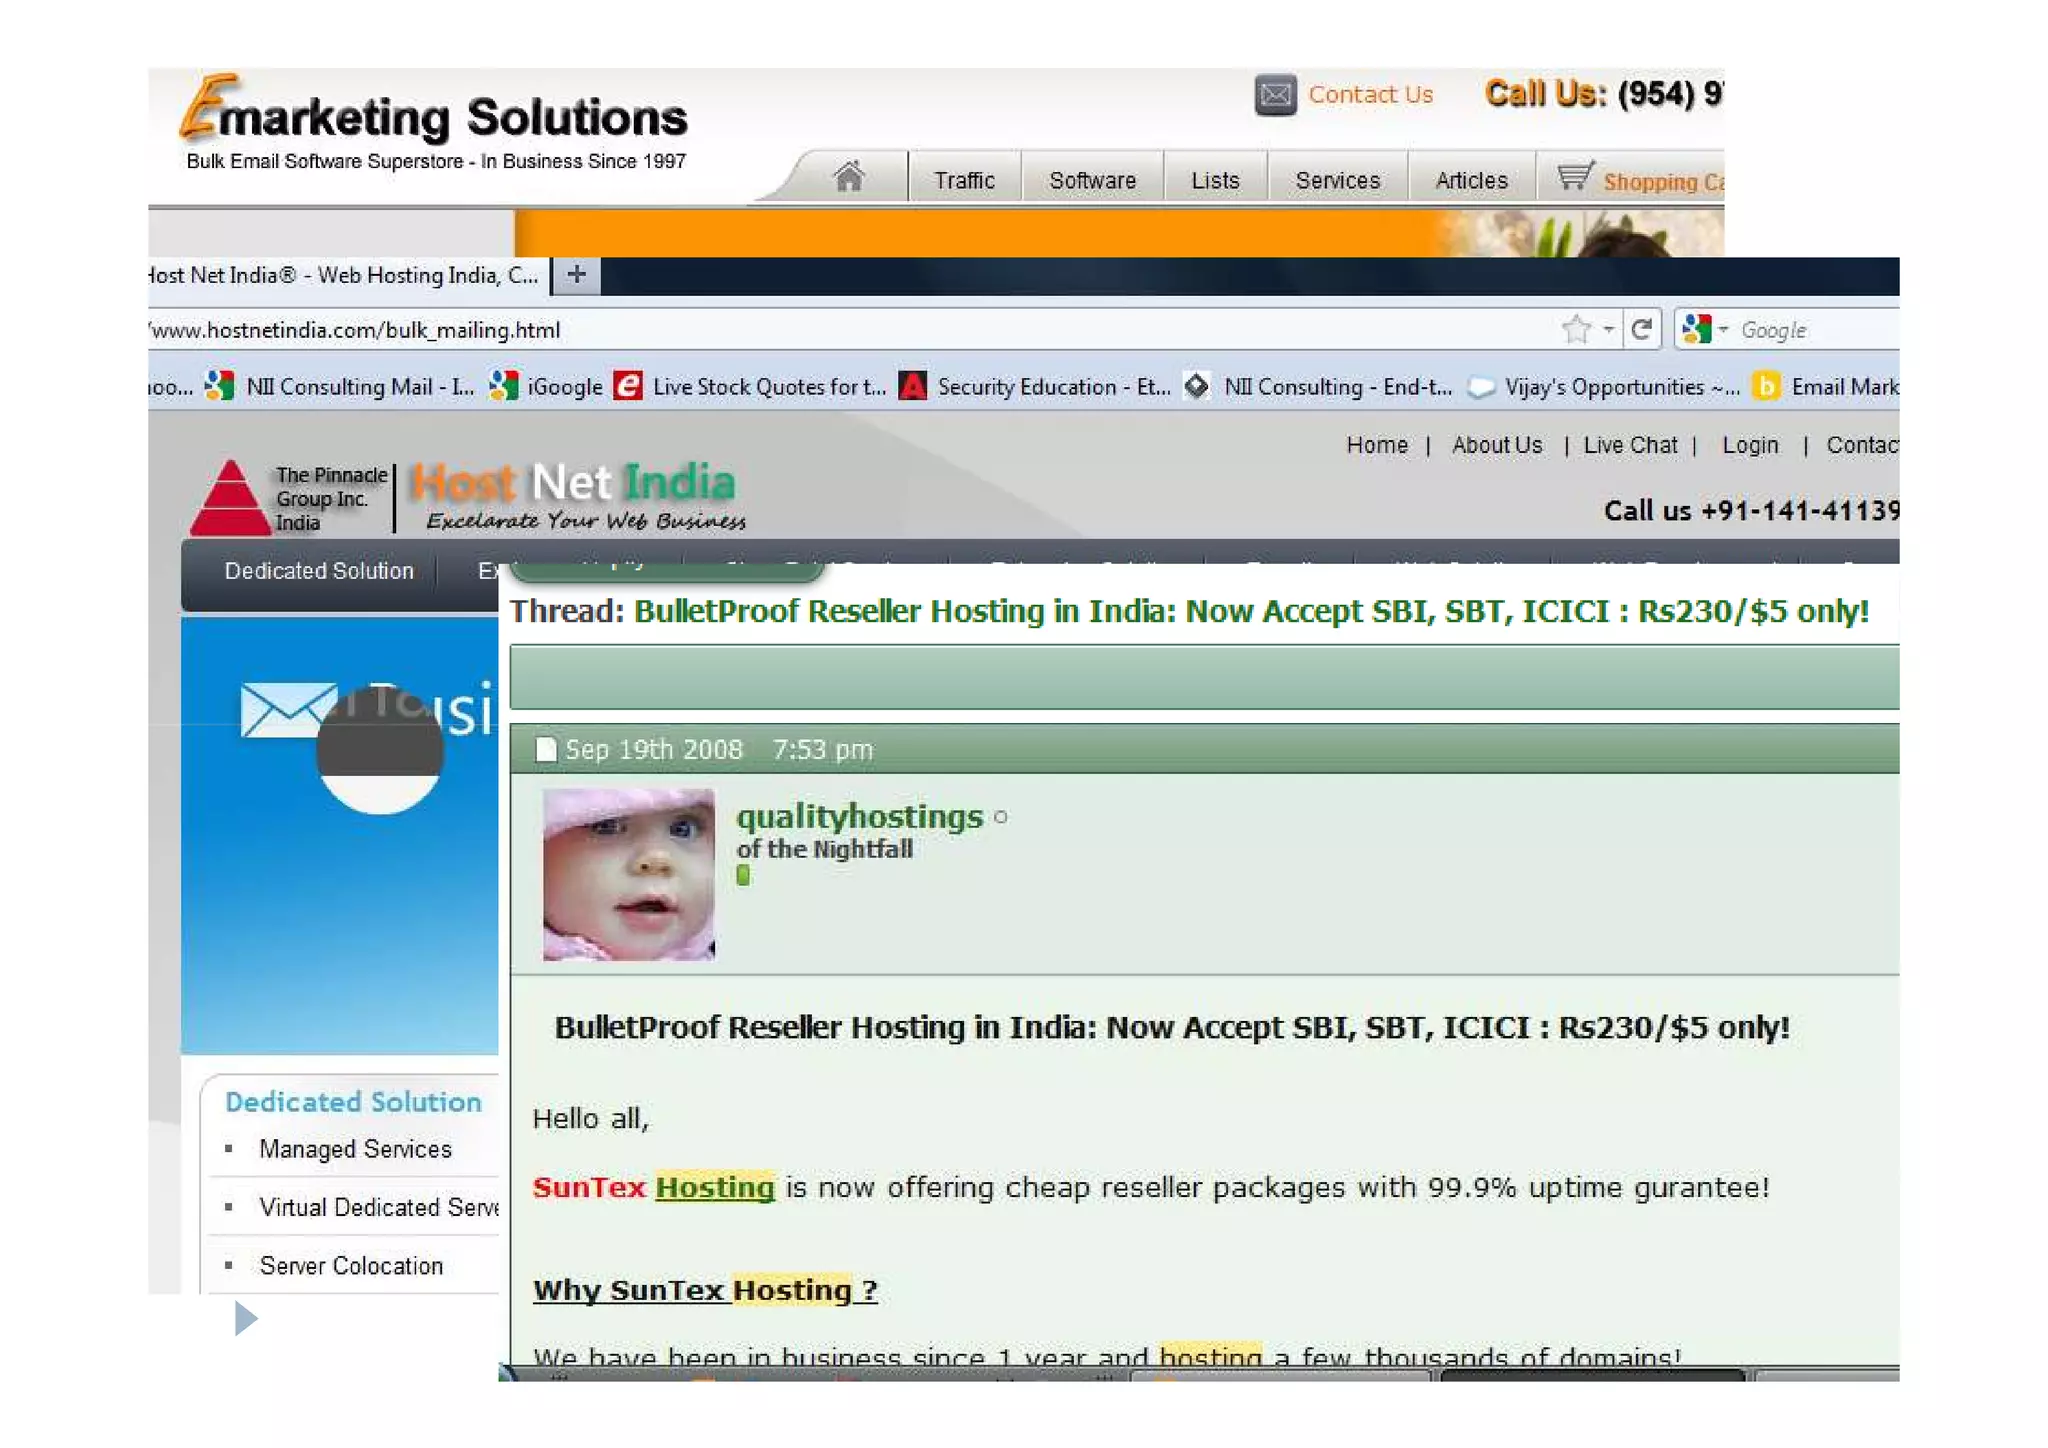Screen dimensions: 2048x1448
Task: Open the bookmark star dropdown arrow
Action: point(1607,329)
